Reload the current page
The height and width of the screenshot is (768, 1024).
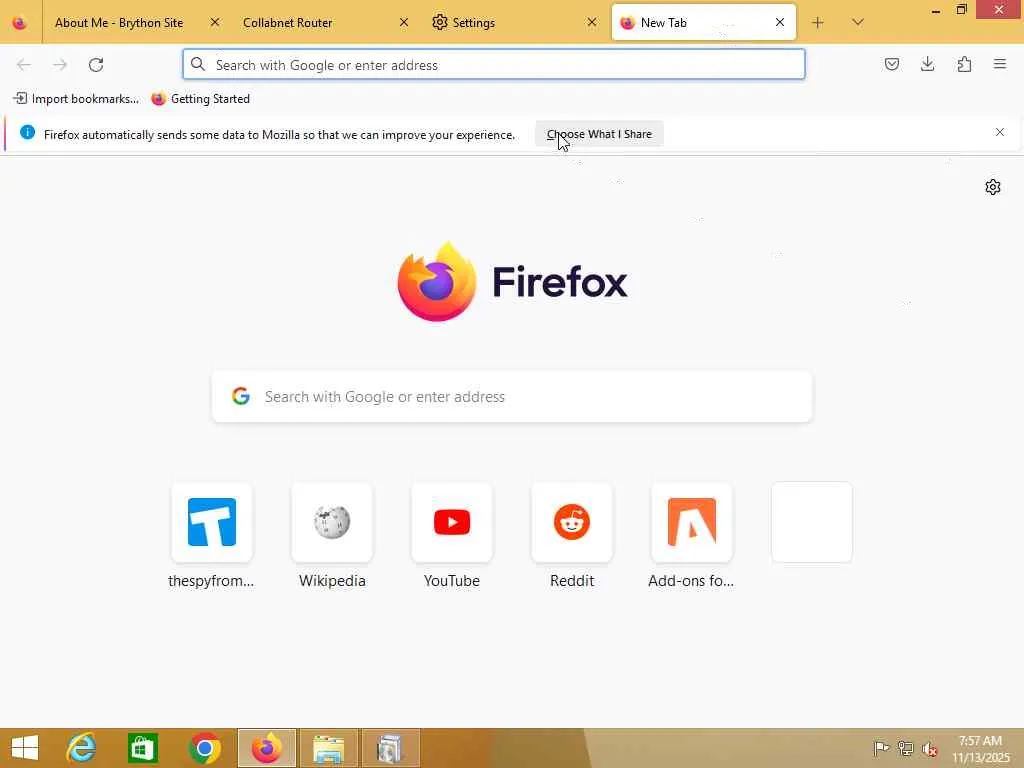click(x=96, y=65)
